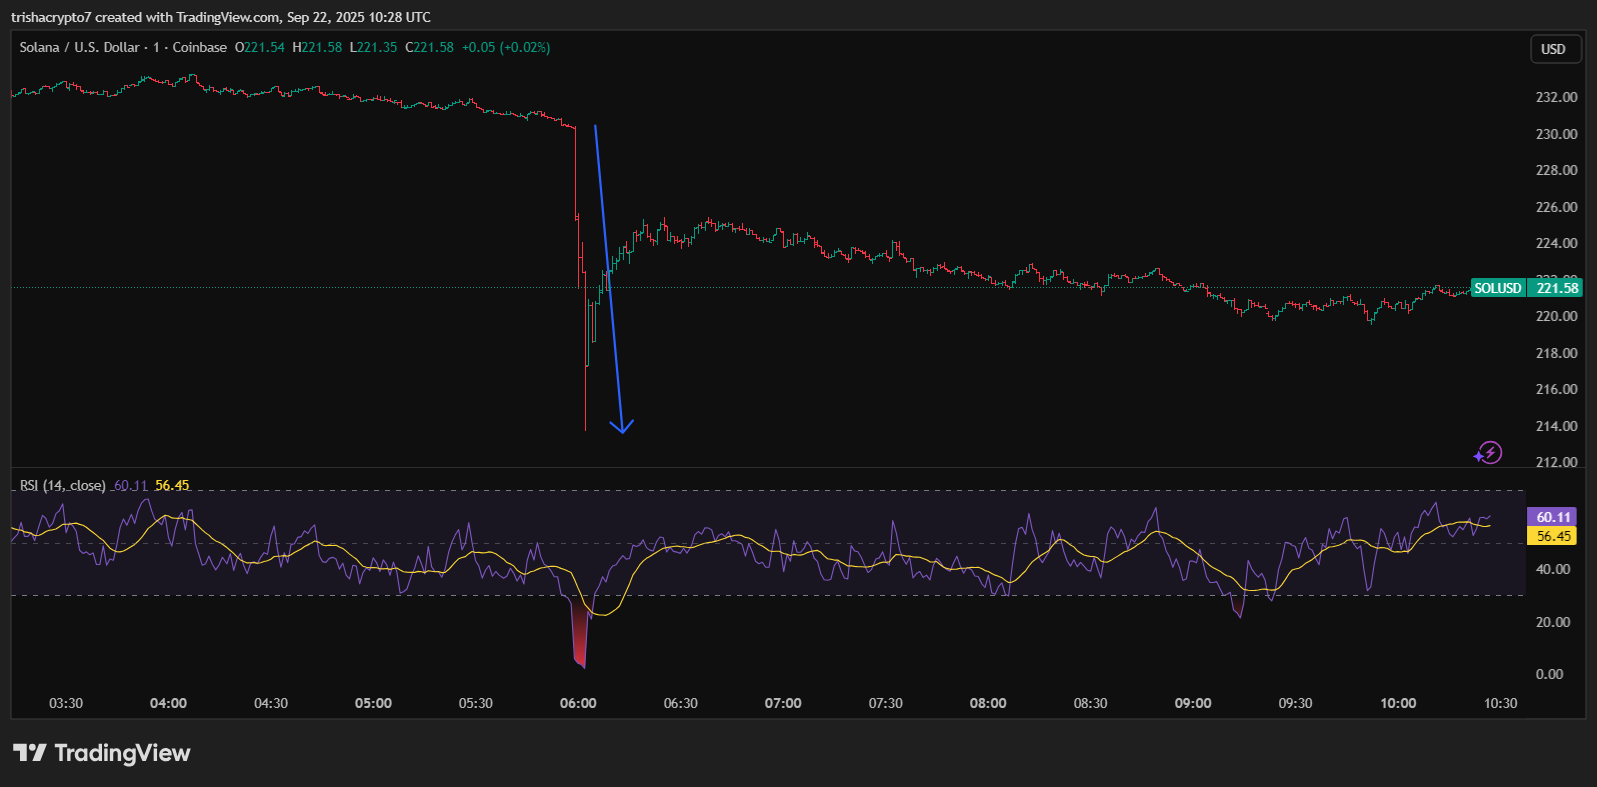Click the yellow 56.45 RSI axis label
The height and width of the screenshot is (787, 1597).
pyautogui.click(x=1553, y=536)
